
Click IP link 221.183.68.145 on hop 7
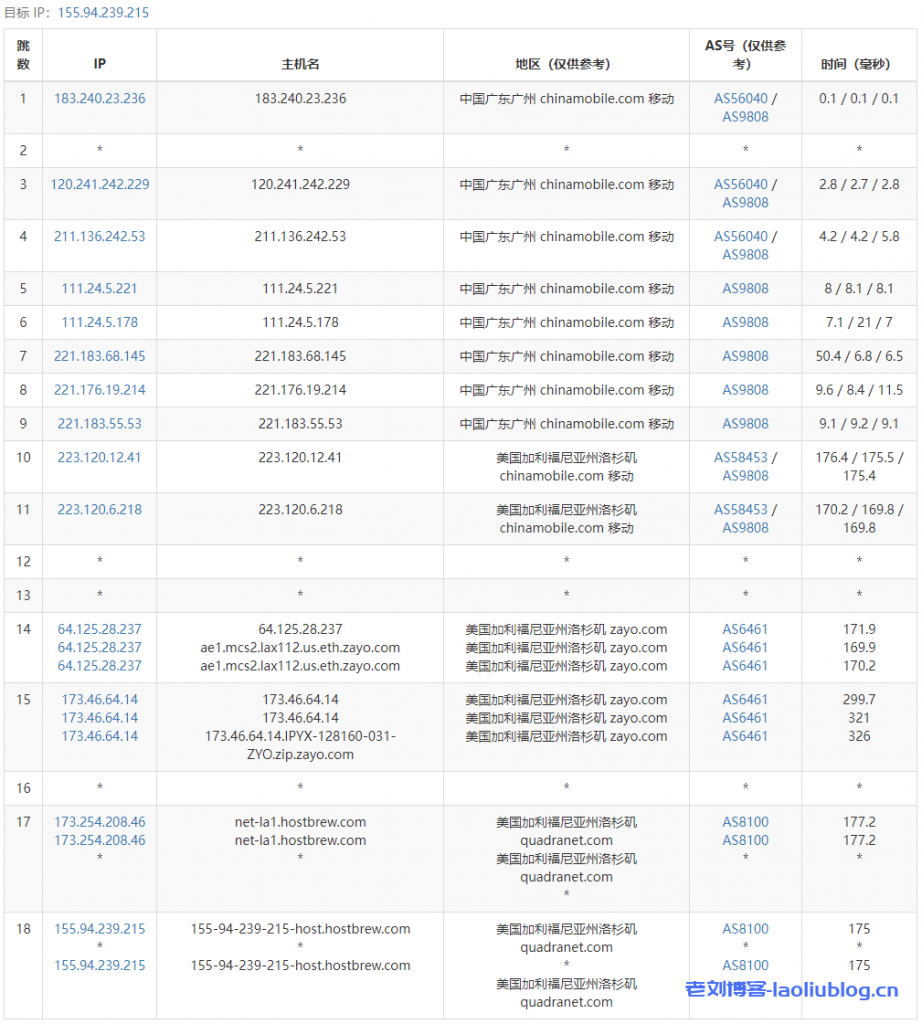(98, 356)
